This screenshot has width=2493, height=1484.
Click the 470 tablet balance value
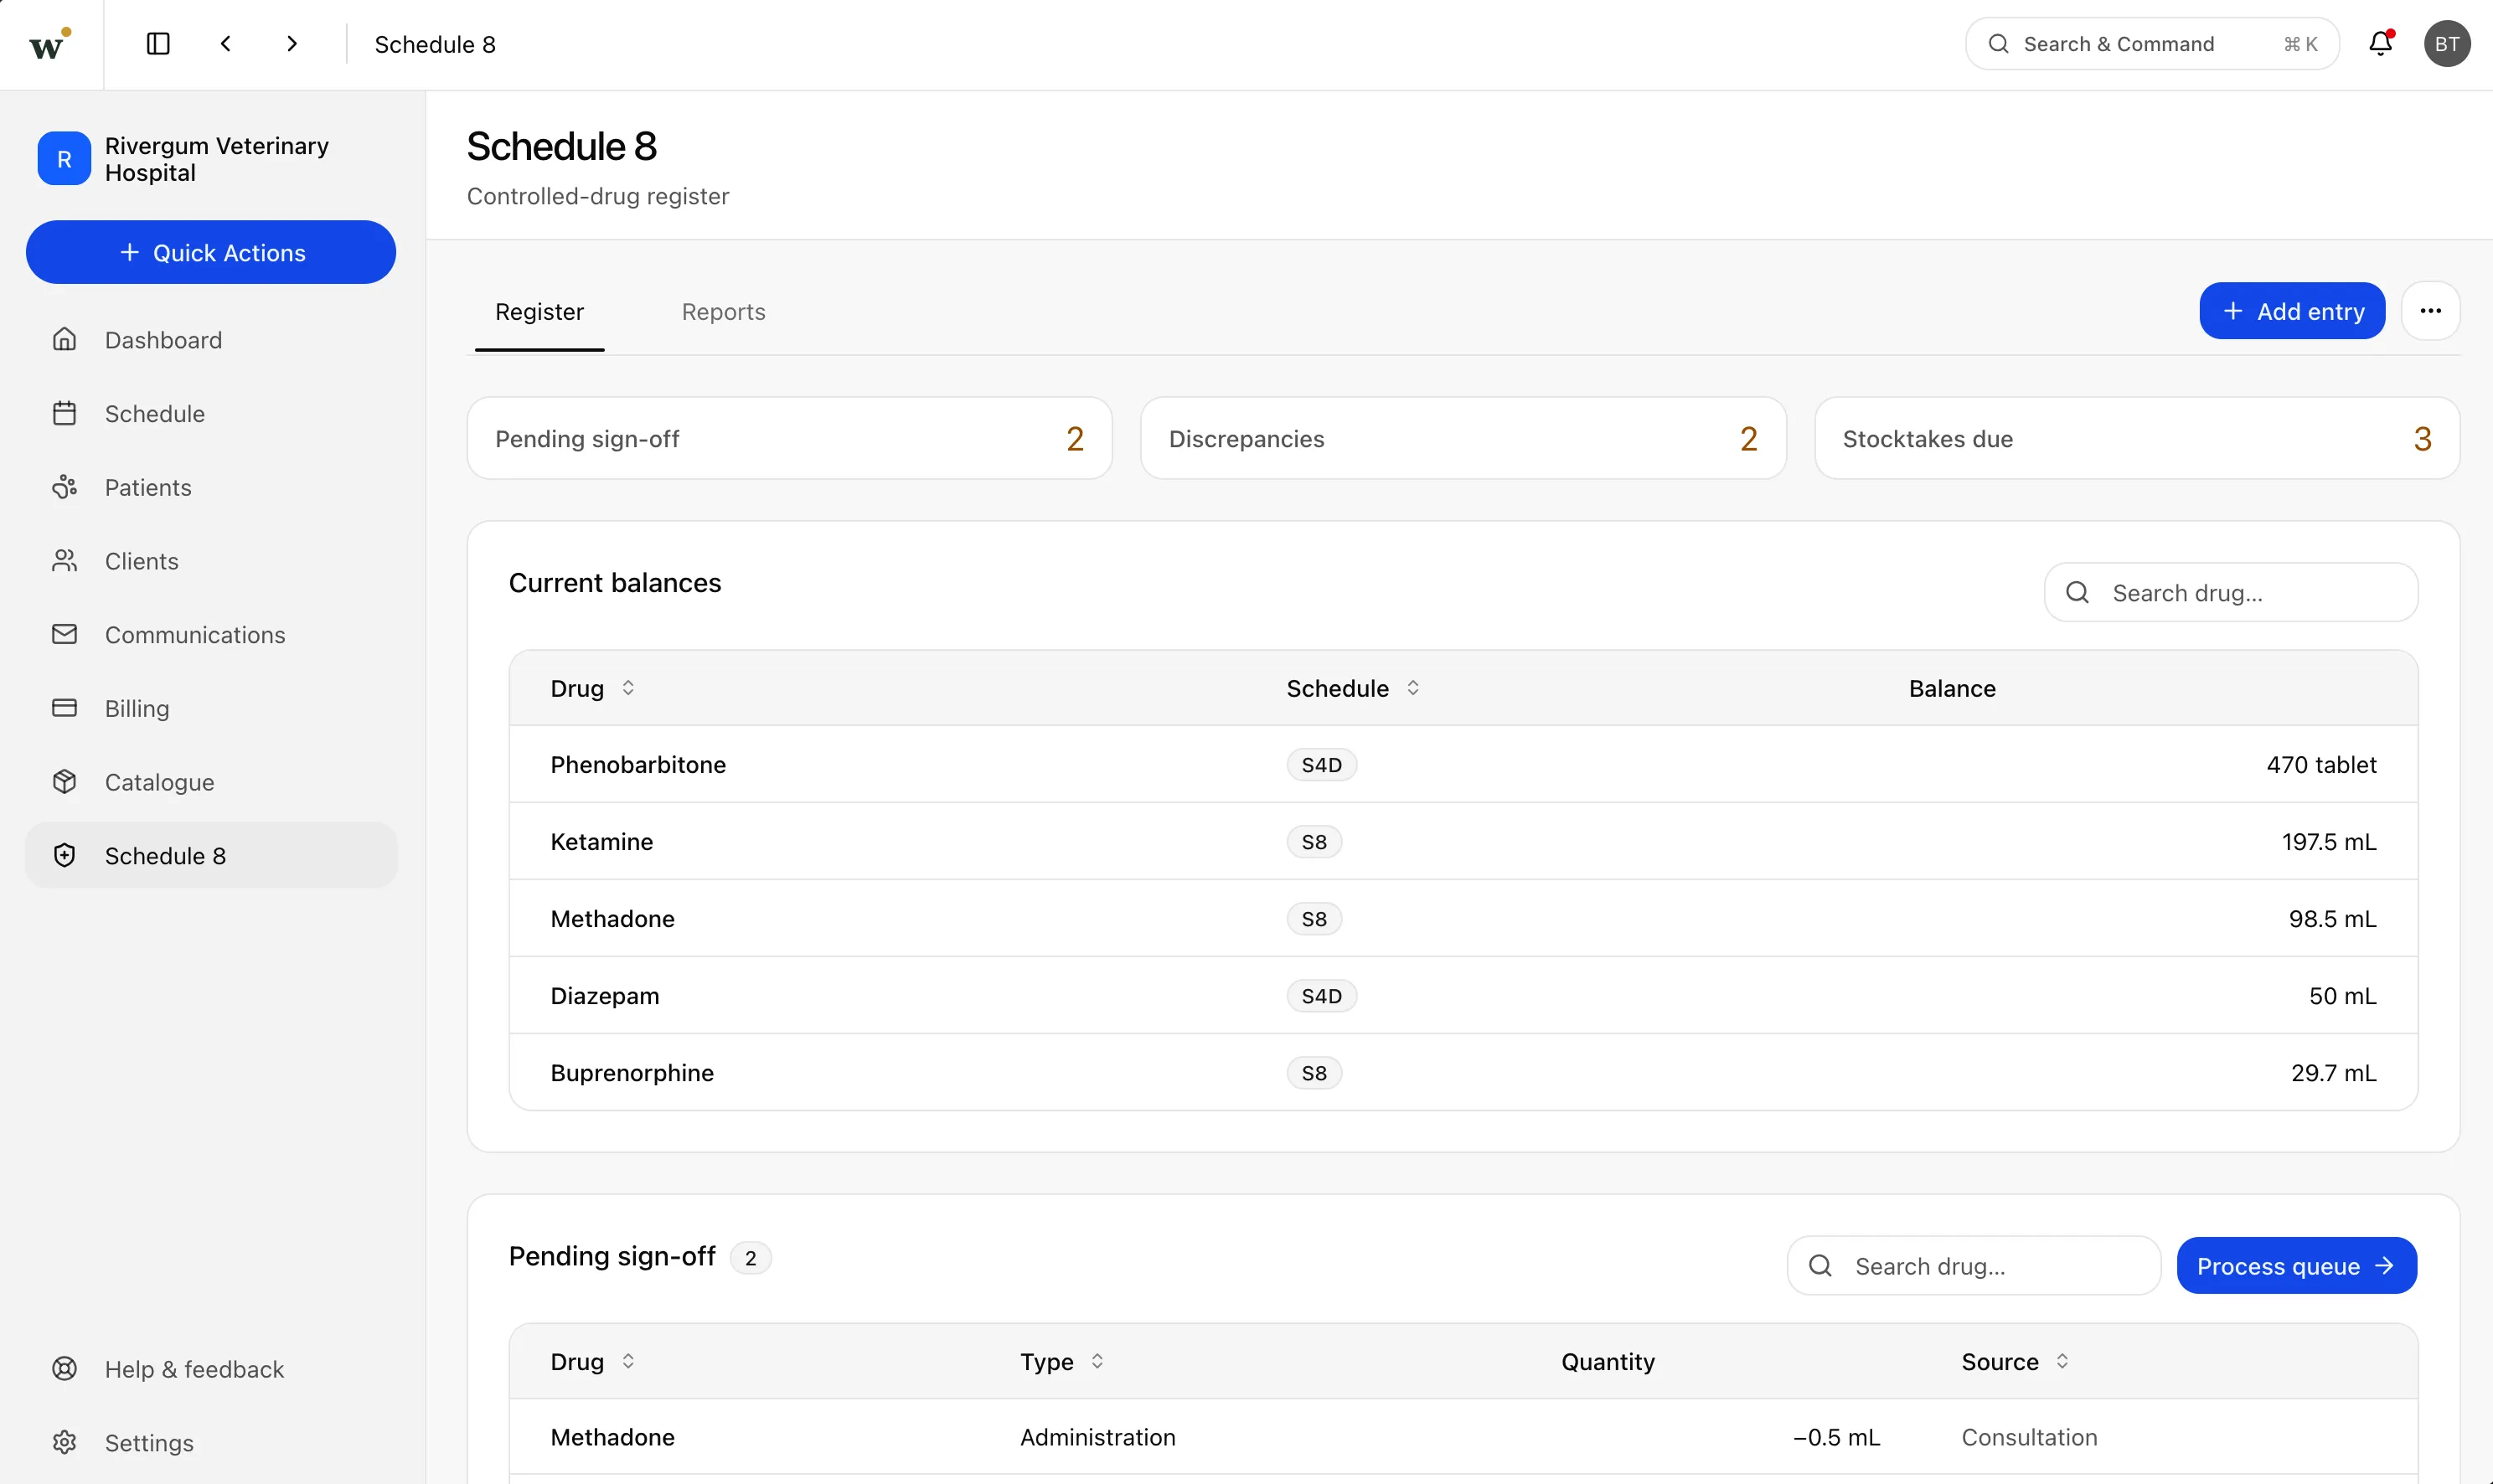click(2321, 764)
